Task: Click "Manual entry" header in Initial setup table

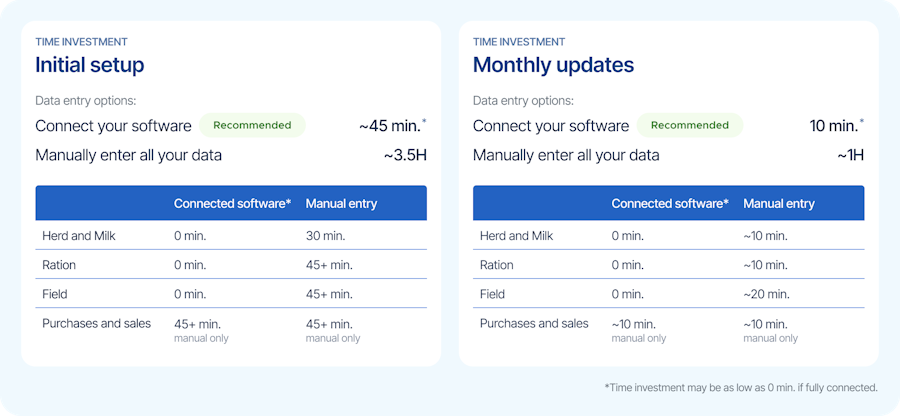Action: tap(341, 204)
